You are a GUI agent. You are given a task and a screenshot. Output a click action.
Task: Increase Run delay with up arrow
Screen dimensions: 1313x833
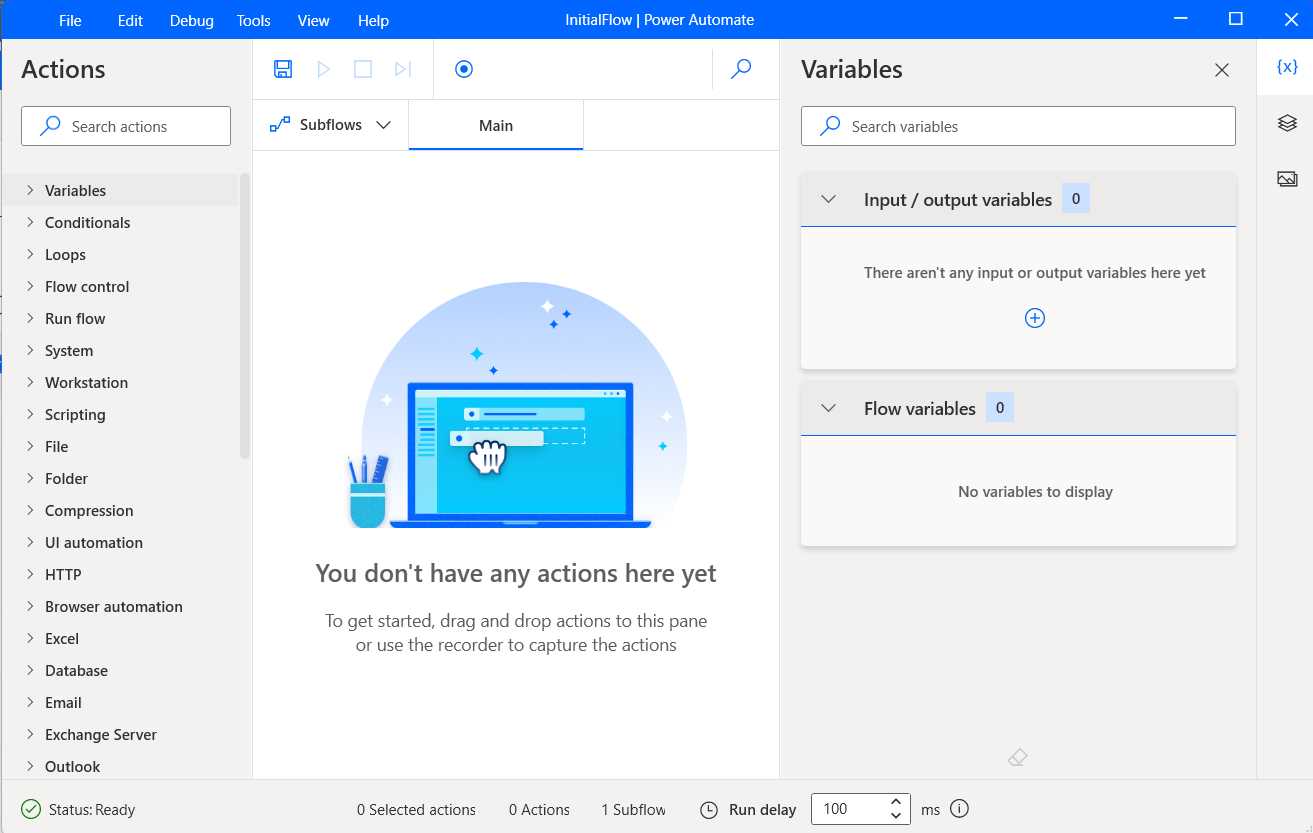point(896,802)
